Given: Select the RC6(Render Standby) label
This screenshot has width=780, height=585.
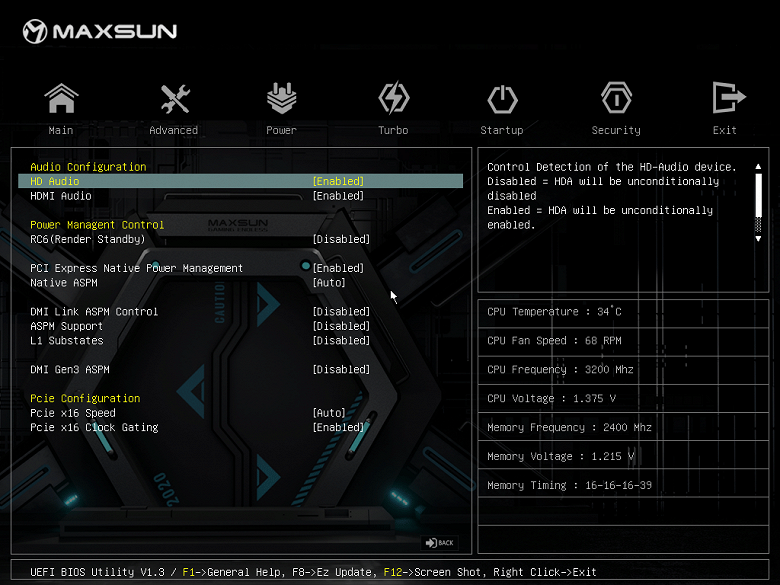Looking at the screenshot, I should [x=88, y=239].
